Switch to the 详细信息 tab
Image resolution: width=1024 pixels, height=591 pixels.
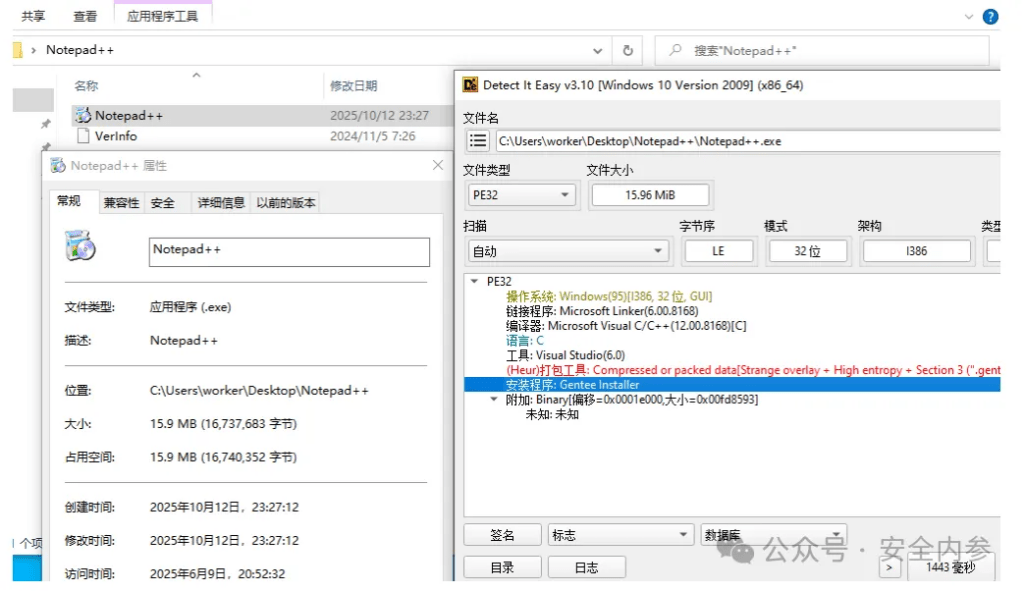click(220, 203)
